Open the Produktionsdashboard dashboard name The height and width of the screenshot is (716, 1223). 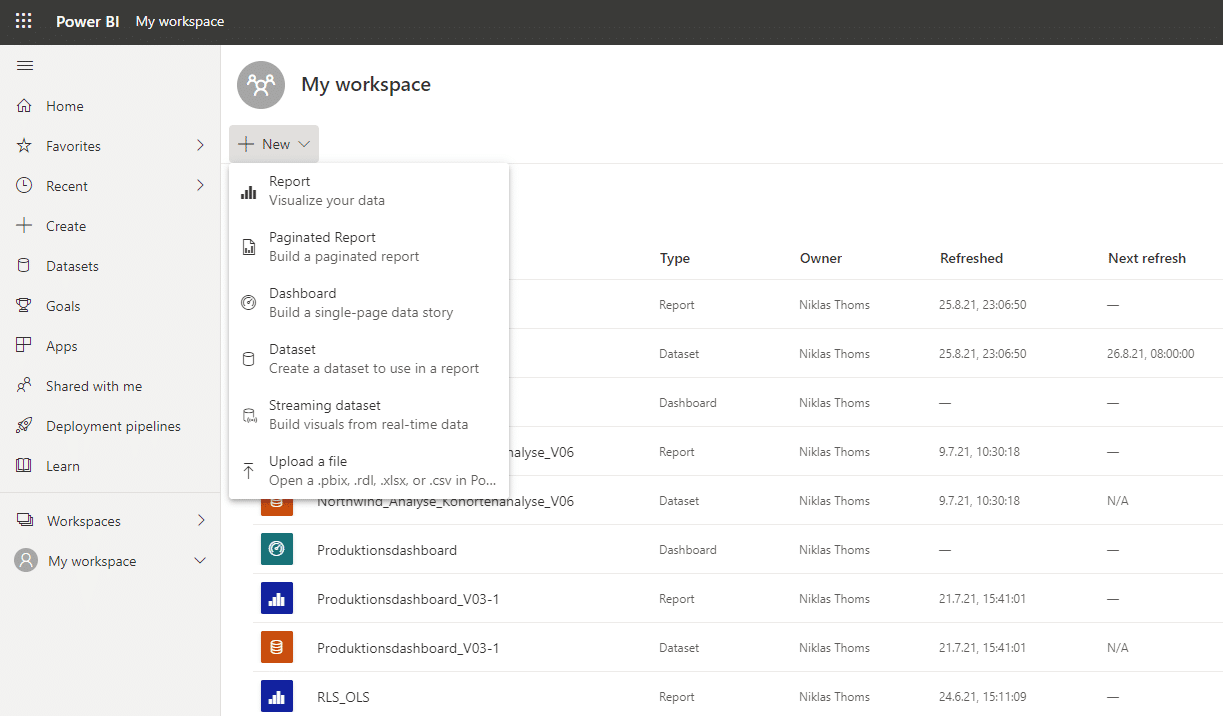click(x=387, y=550)
